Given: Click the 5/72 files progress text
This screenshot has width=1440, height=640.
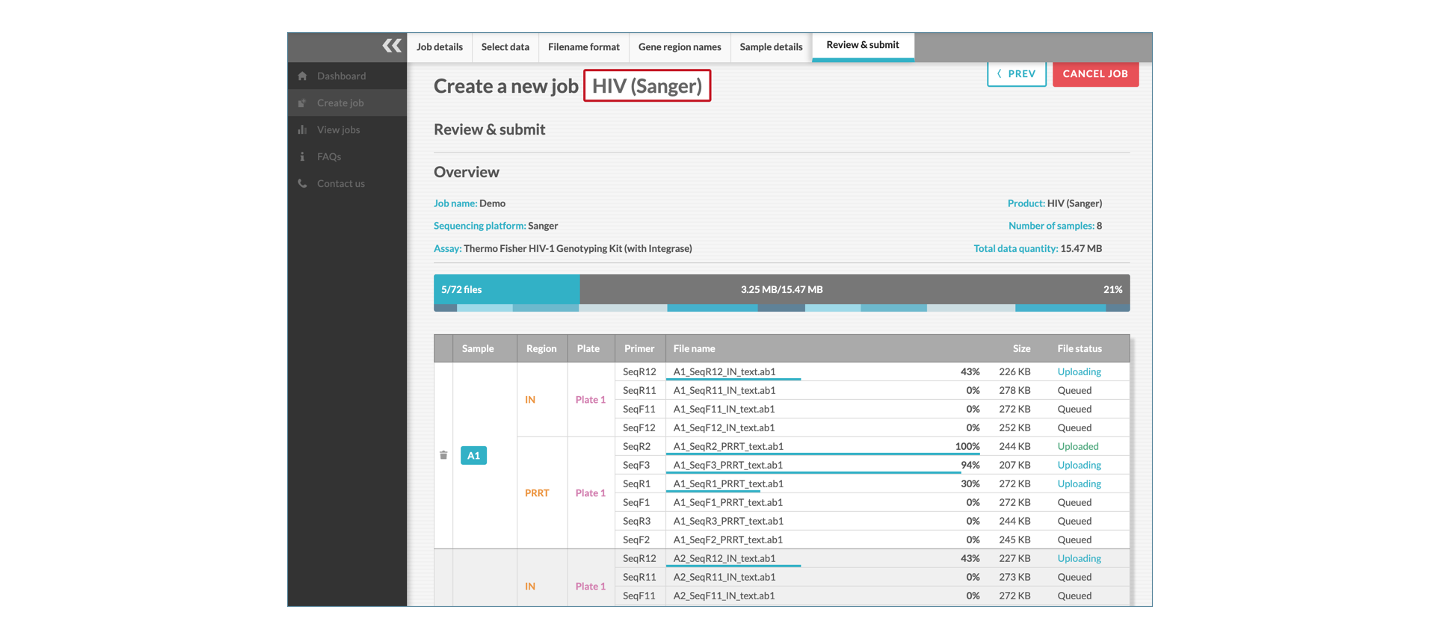Looking at the screenshot, I should click(x=461, y=290).
